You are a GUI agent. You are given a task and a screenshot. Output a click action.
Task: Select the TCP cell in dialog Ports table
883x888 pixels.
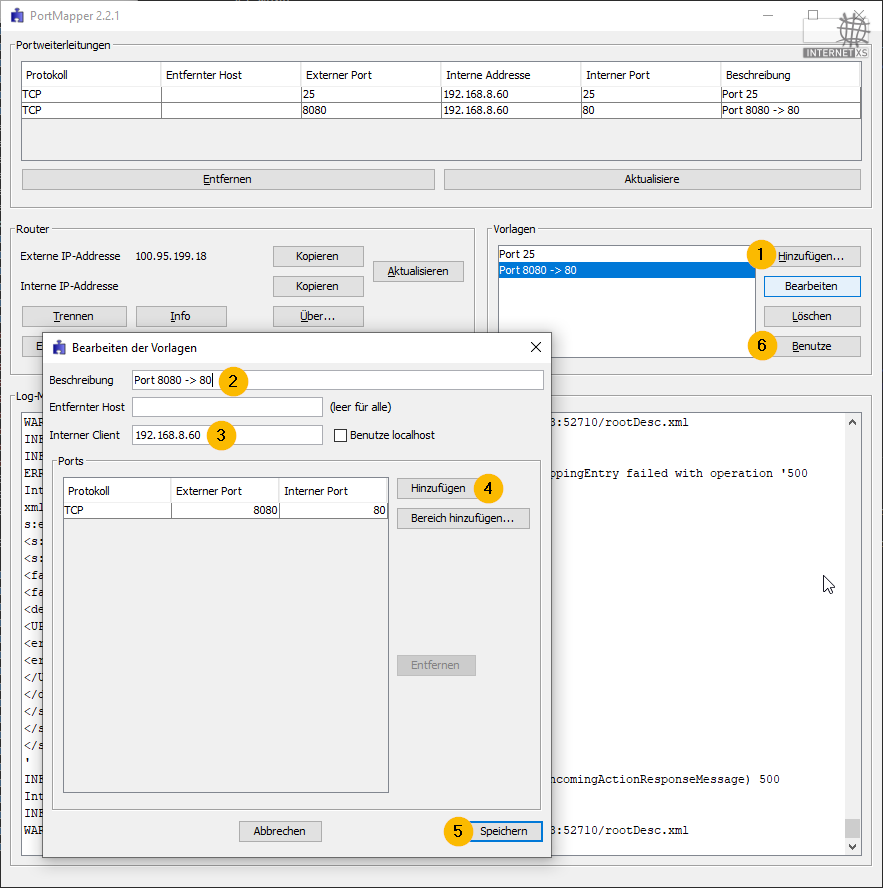[x=117, y=510]
